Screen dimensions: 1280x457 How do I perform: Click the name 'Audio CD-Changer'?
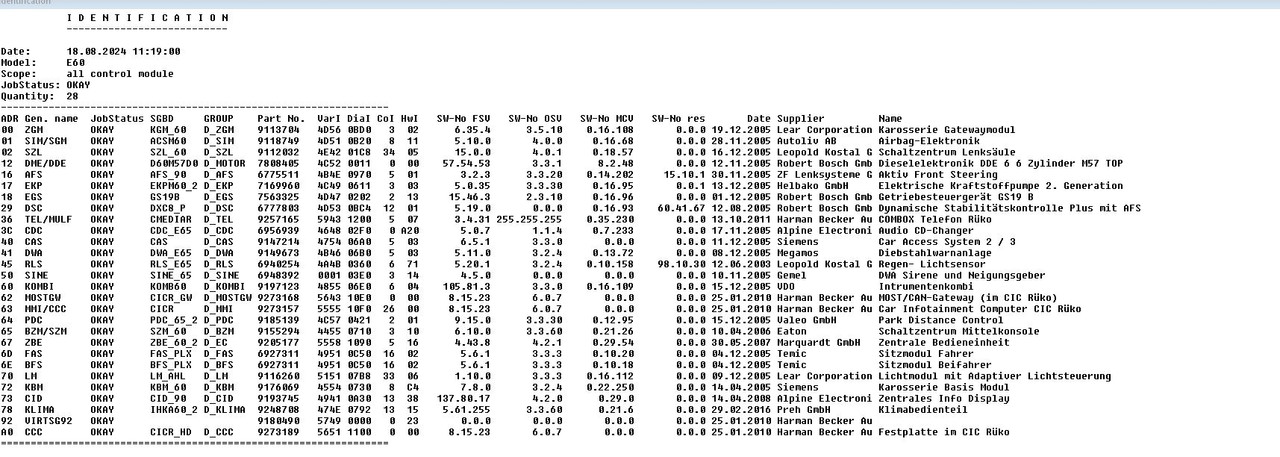pos(926,230)
